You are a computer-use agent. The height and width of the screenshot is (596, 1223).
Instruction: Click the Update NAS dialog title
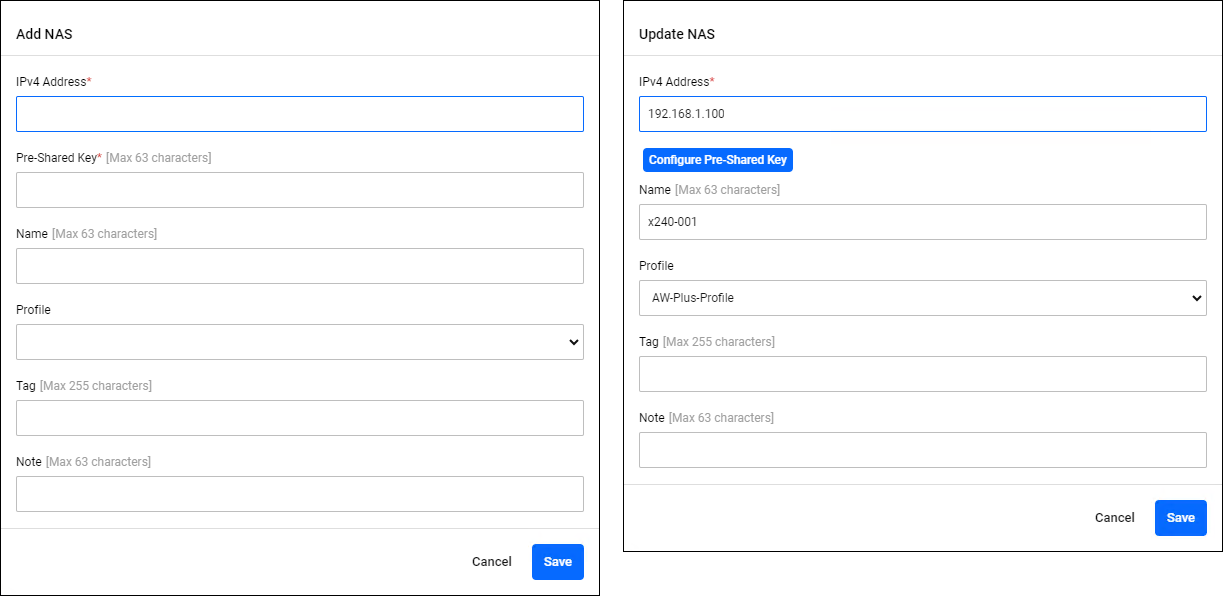click(x=676, y=34)
